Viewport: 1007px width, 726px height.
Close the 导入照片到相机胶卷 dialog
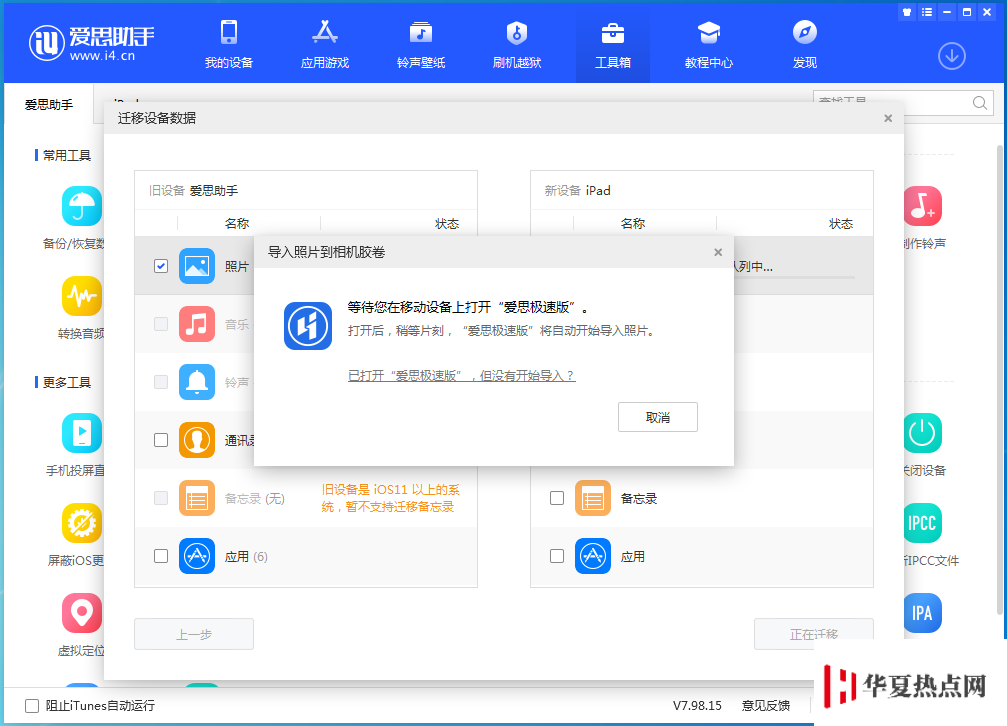tap(718, 252)
